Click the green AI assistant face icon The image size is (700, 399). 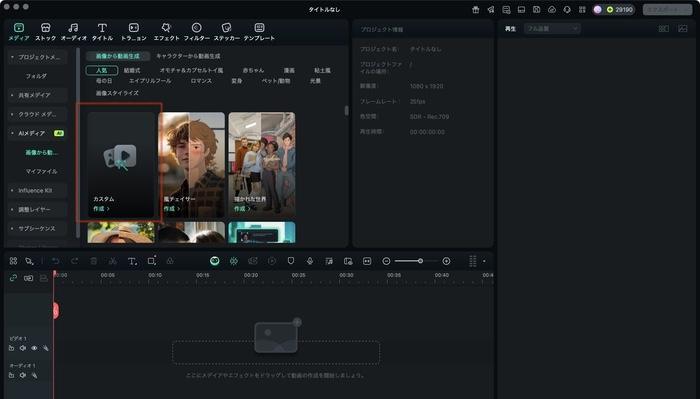tap(215, 261)
